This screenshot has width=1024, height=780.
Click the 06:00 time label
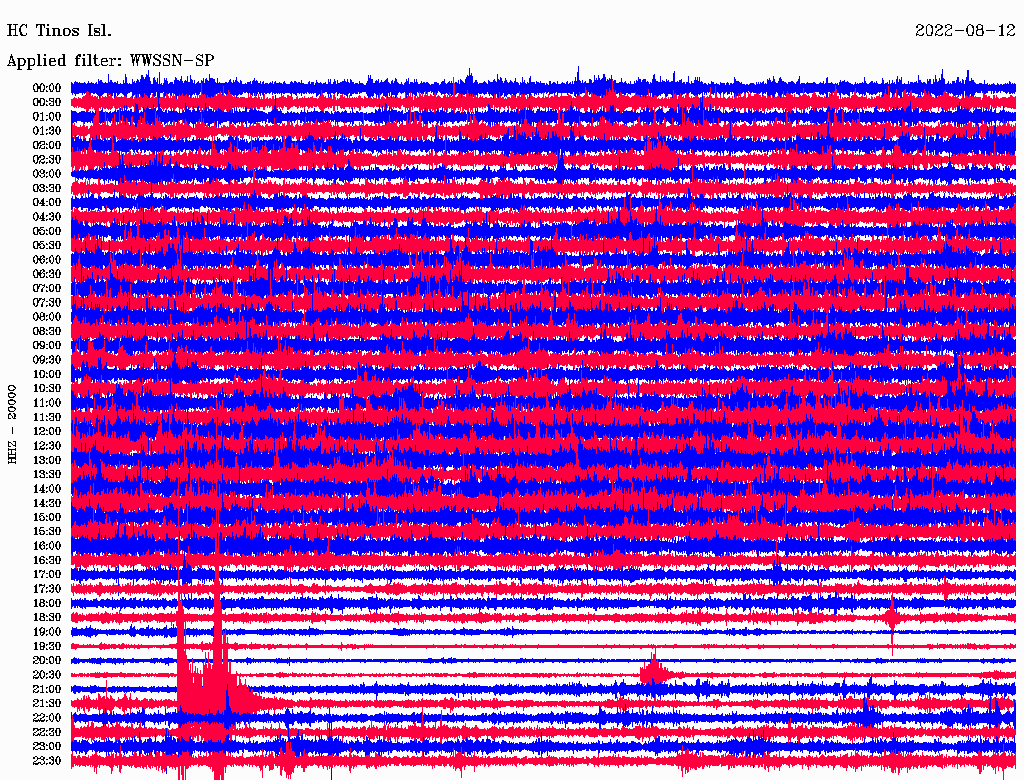pos(47,260)
